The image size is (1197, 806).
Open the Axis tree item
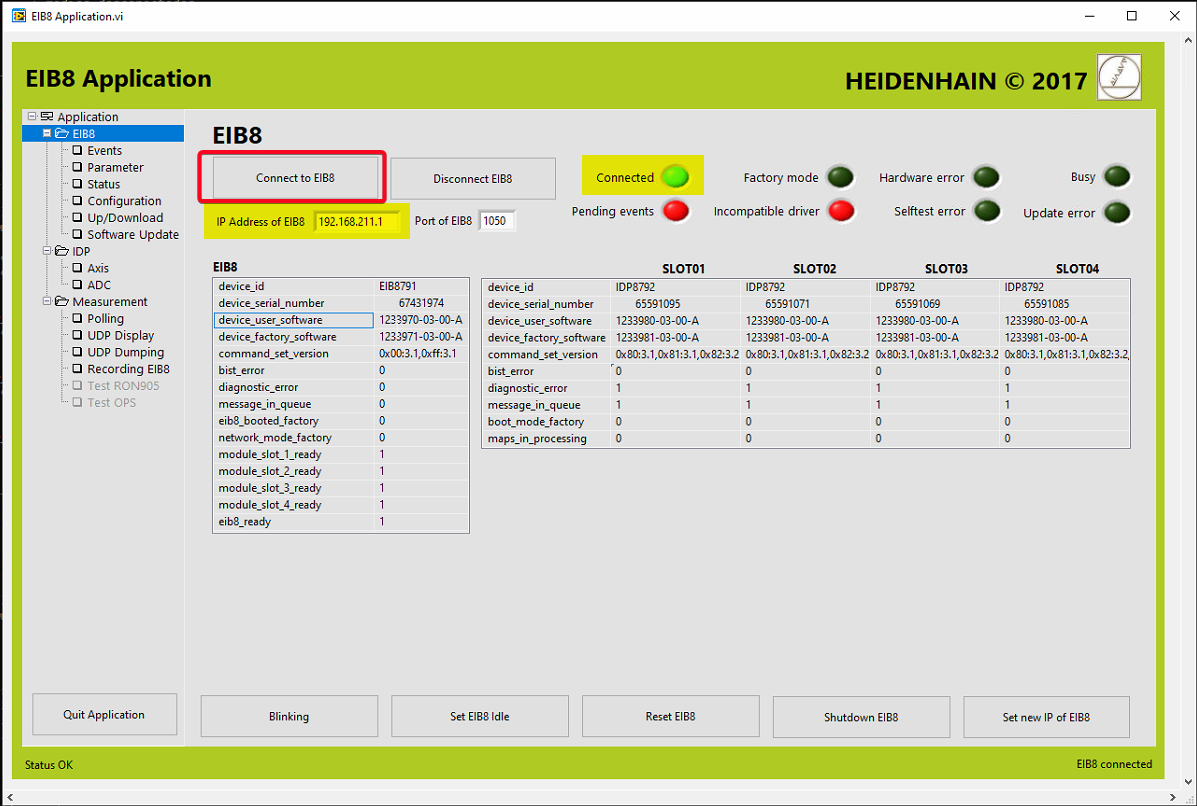click(98, 268)
